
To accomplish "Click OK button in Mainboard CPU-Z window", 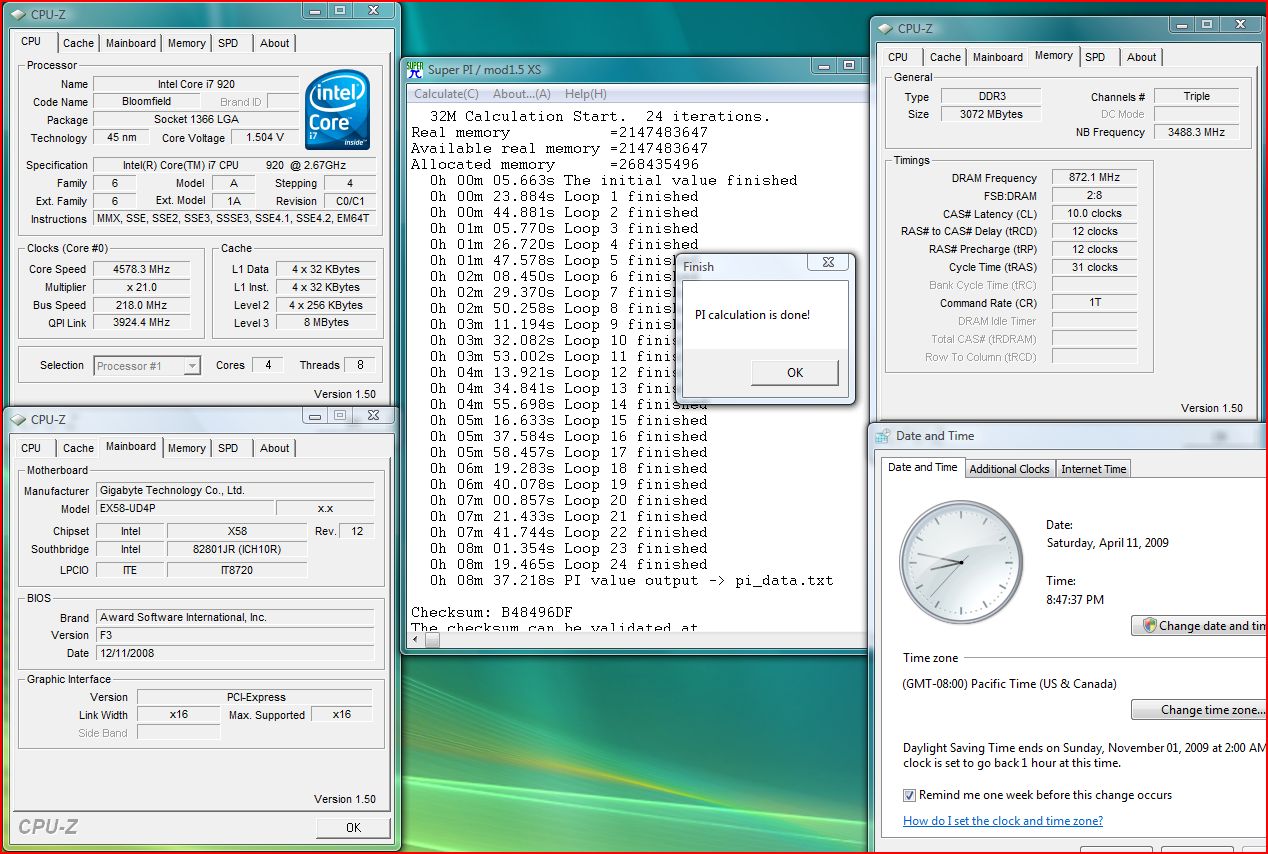I will pyautogui.click(x=353, y=827).
